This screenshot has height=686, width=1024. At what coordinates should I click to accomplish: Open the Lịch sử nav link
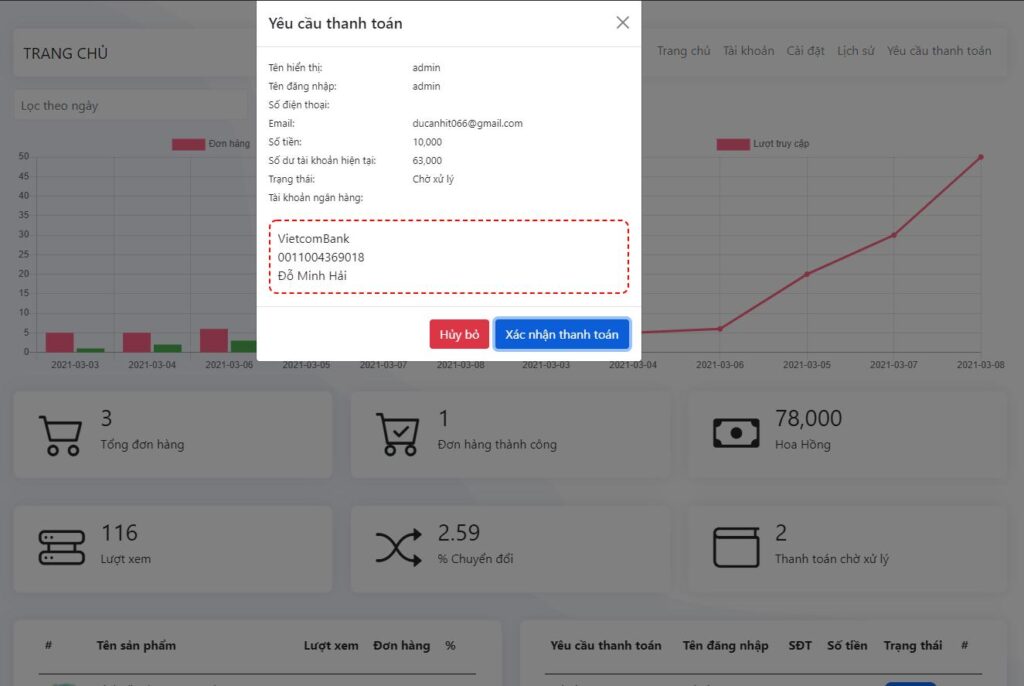(855, 51)
